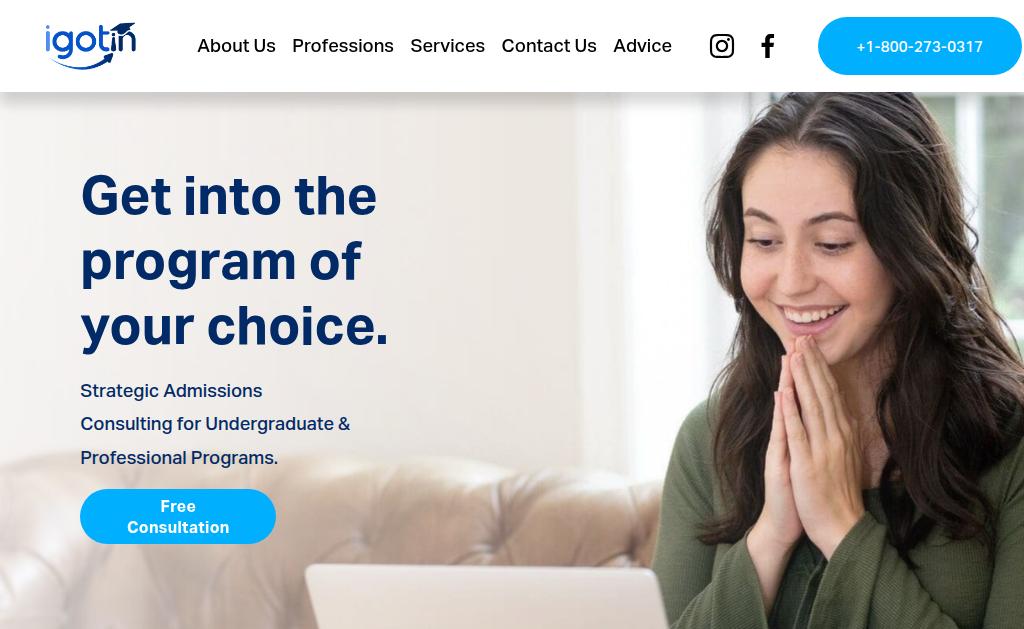Open the Facebook page icon
The height and width of the screenshot is (629, 1024).
click(768, 46)
